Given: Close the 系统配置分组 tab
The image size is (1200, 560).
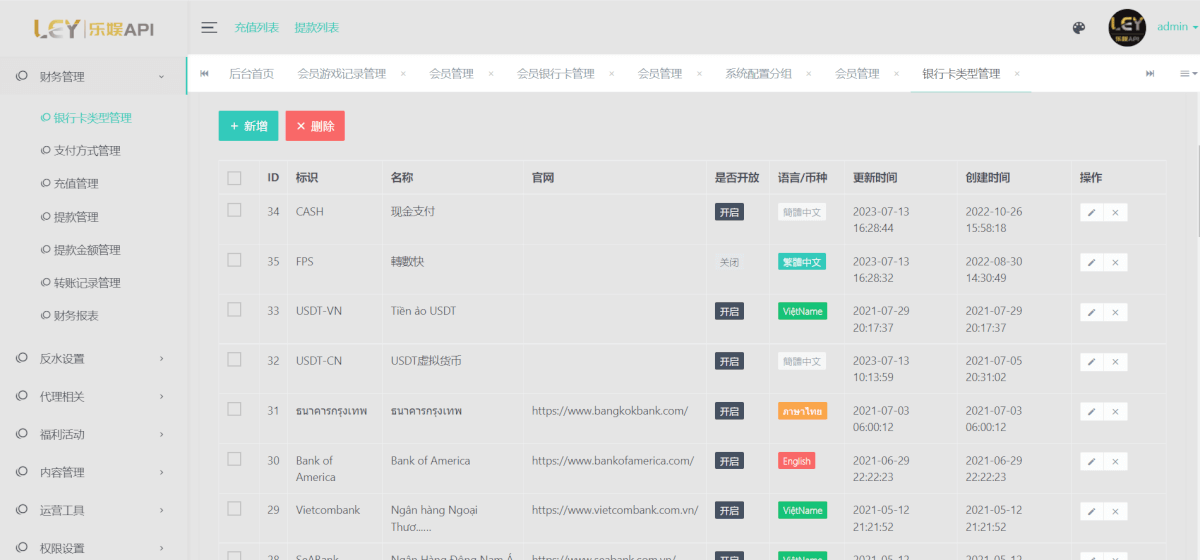Looking at the screenshot, I should (808, 74).
